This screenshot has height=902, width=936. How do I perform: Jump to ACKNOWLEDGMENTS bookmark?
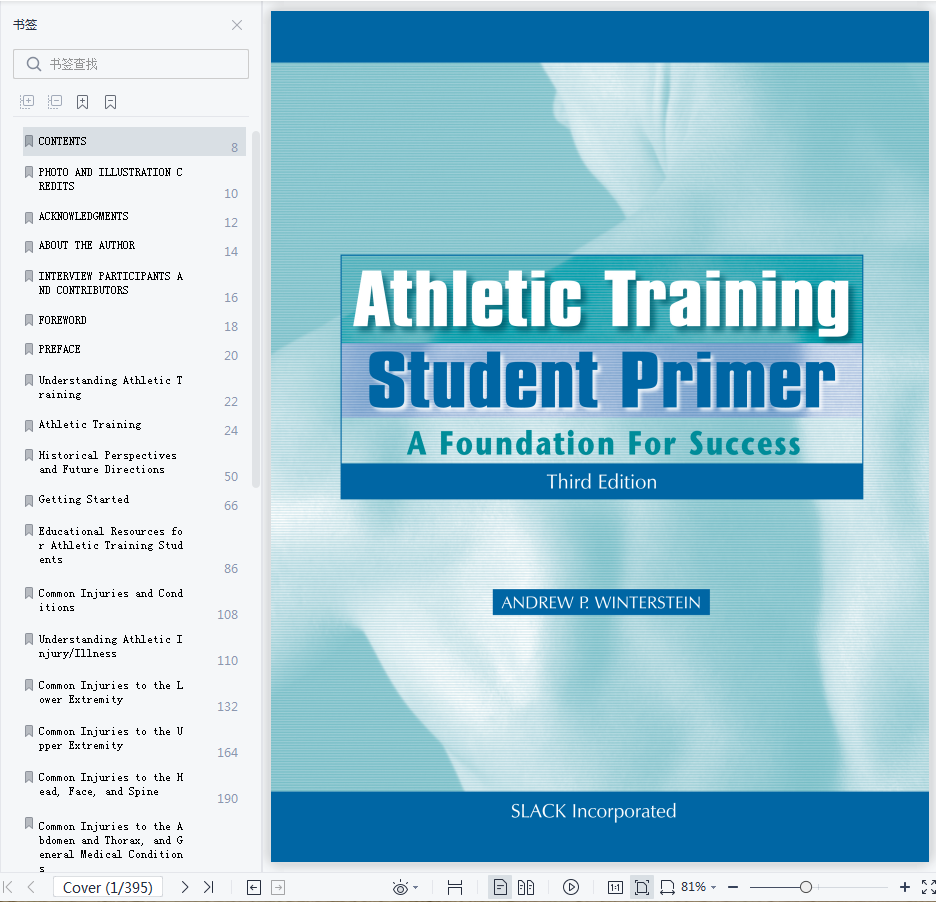coord(134,217)
